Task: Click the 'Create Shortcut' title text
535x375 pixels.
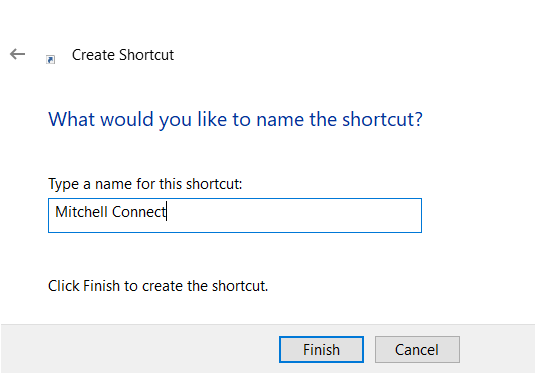Action: pos(123,55)
